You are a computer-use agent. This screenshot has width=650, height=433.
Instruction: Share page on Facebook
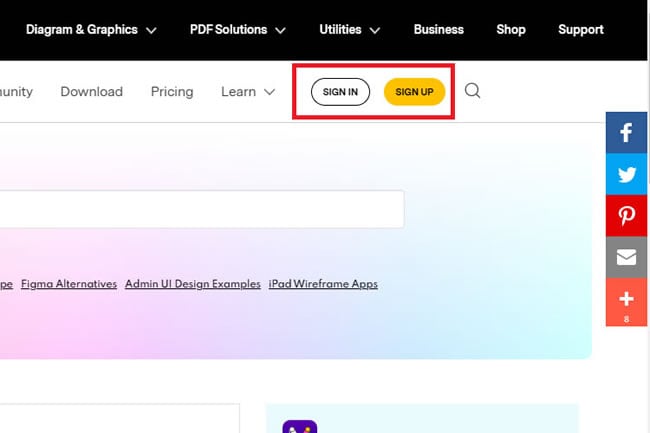click(627, 132)
